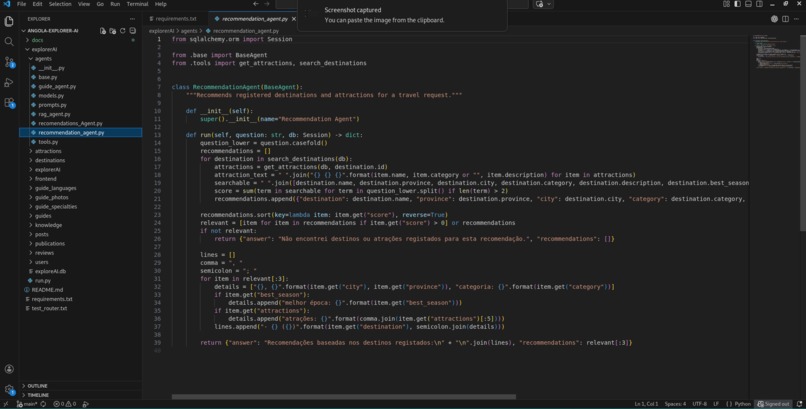Click 'Ln 1, Col 1' in status bar

pyautogui.click(x=646, y=404)
